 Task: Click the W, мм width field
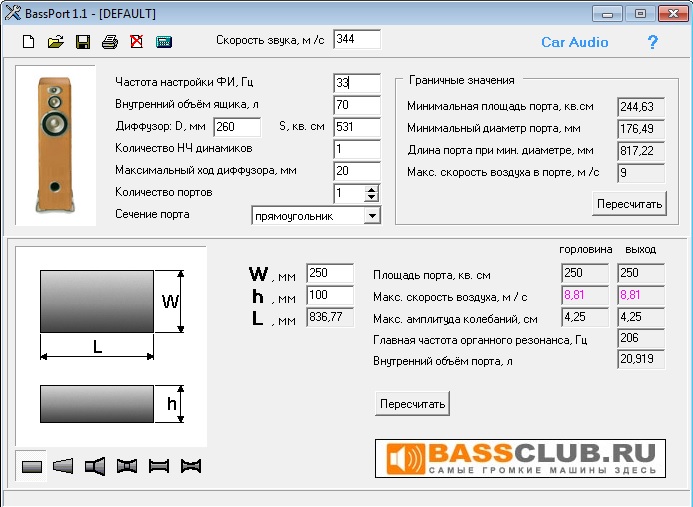point(330,273)
